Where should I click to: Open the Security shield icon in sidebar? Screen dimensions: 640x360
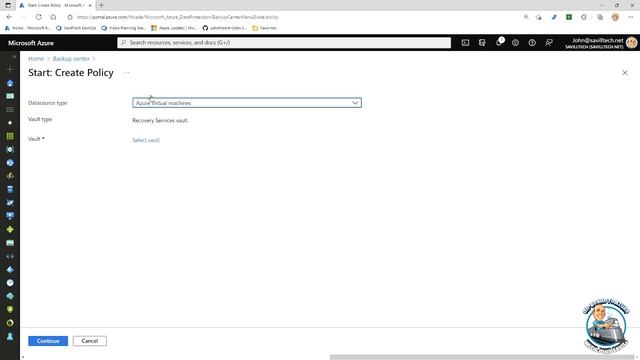click(10, 309)
